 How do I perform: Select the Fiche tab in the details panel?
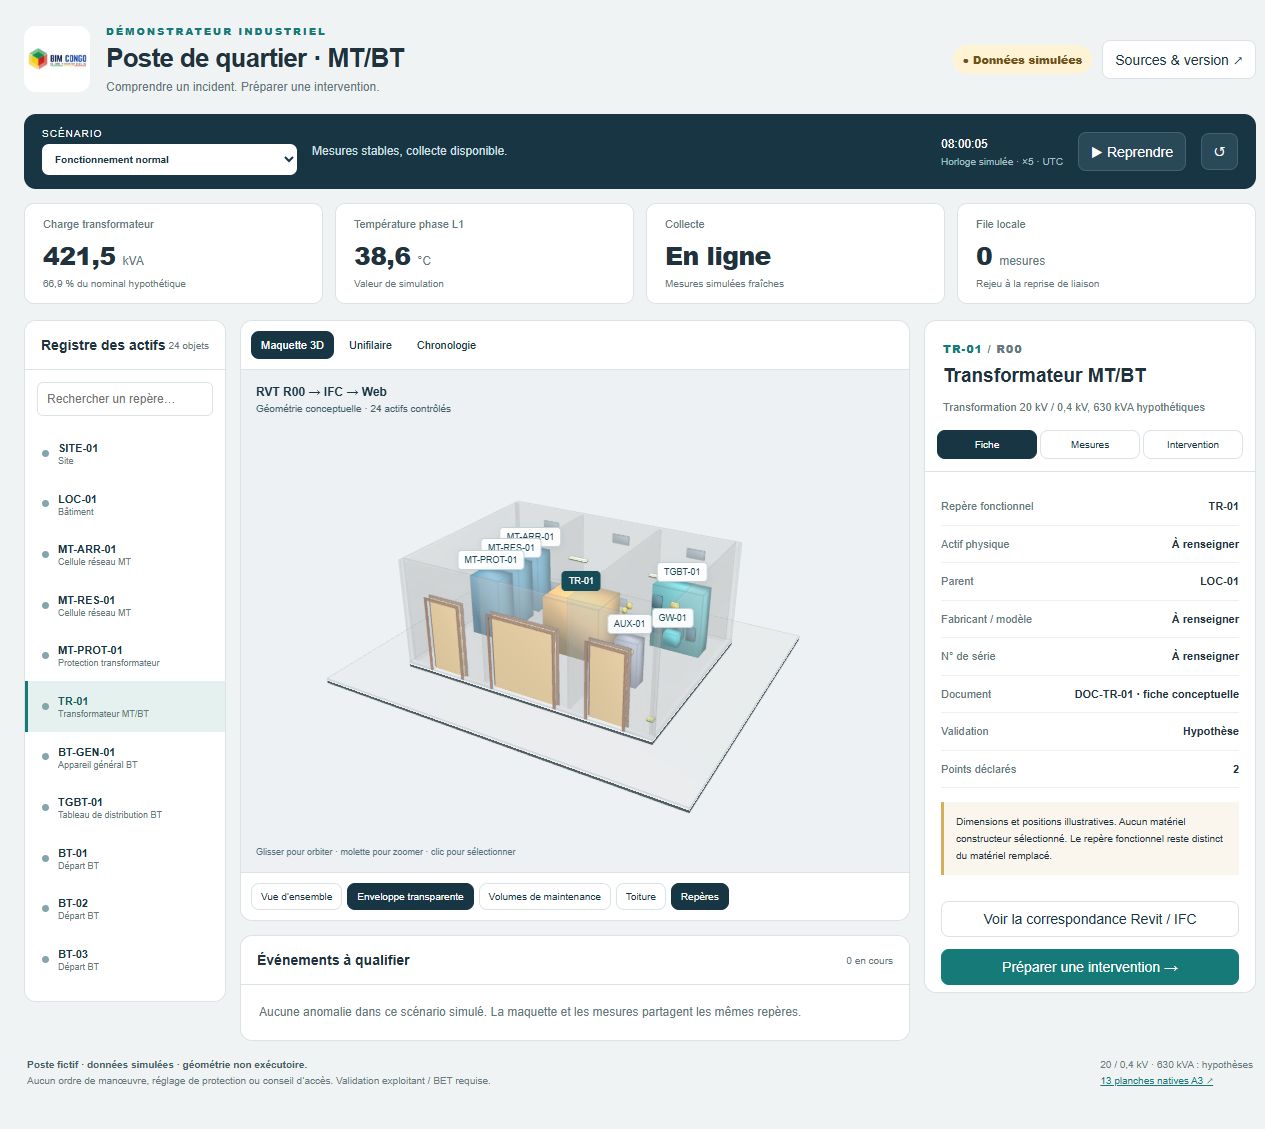coord(987,445)
